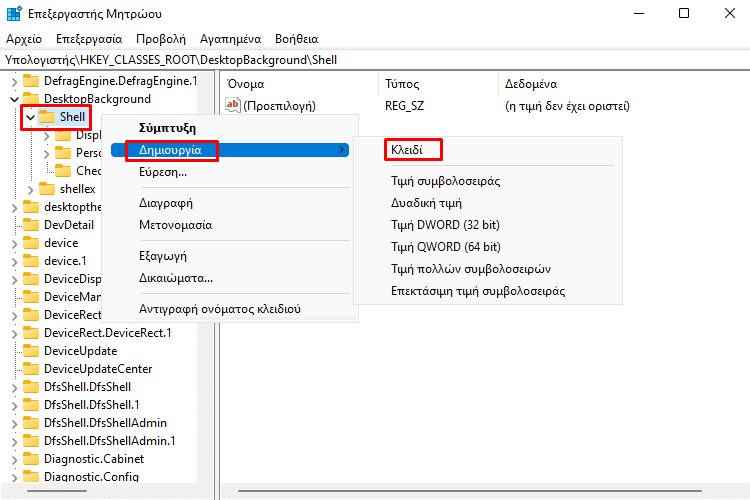Screen dimensions: 750x500
Task: Open the Αρχείο menu
Action: pyautogui.click(x=24, y=39)
